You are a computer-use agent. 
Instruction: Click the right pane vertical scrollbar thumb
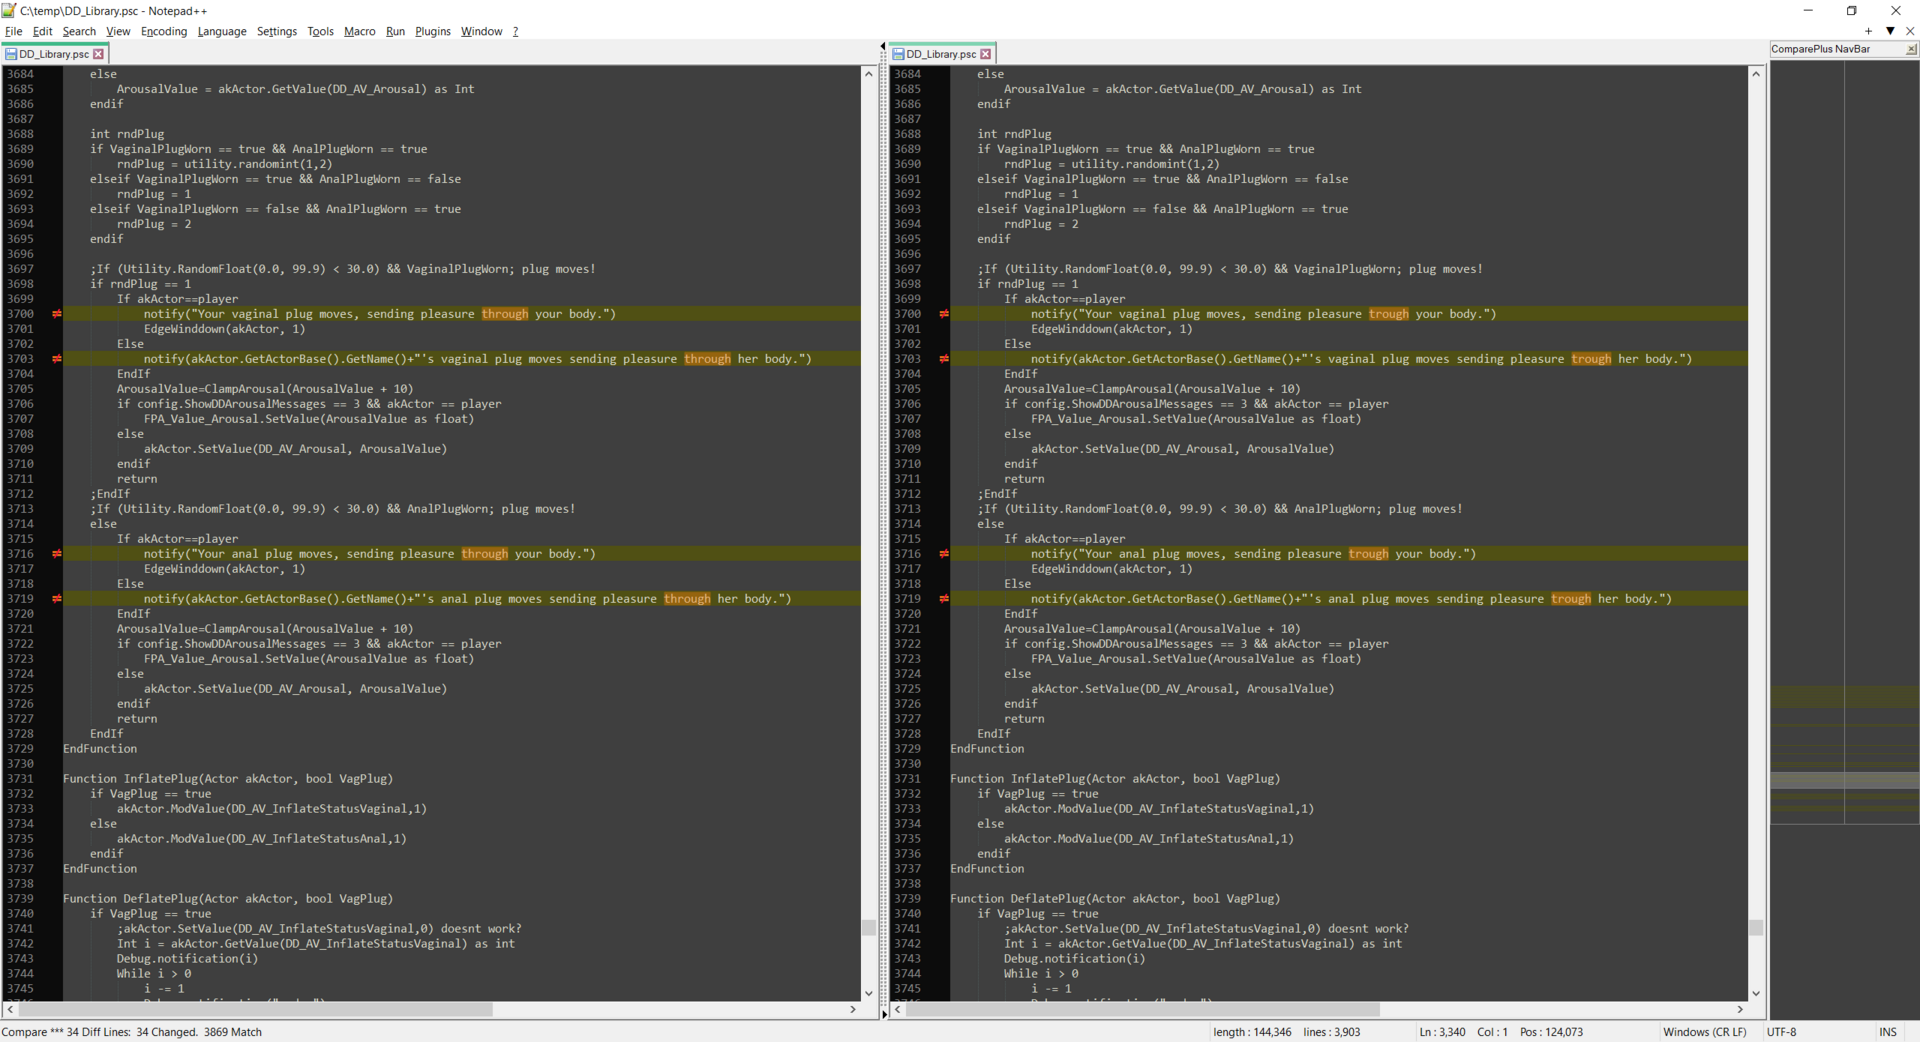click(x=1756, y=927)
